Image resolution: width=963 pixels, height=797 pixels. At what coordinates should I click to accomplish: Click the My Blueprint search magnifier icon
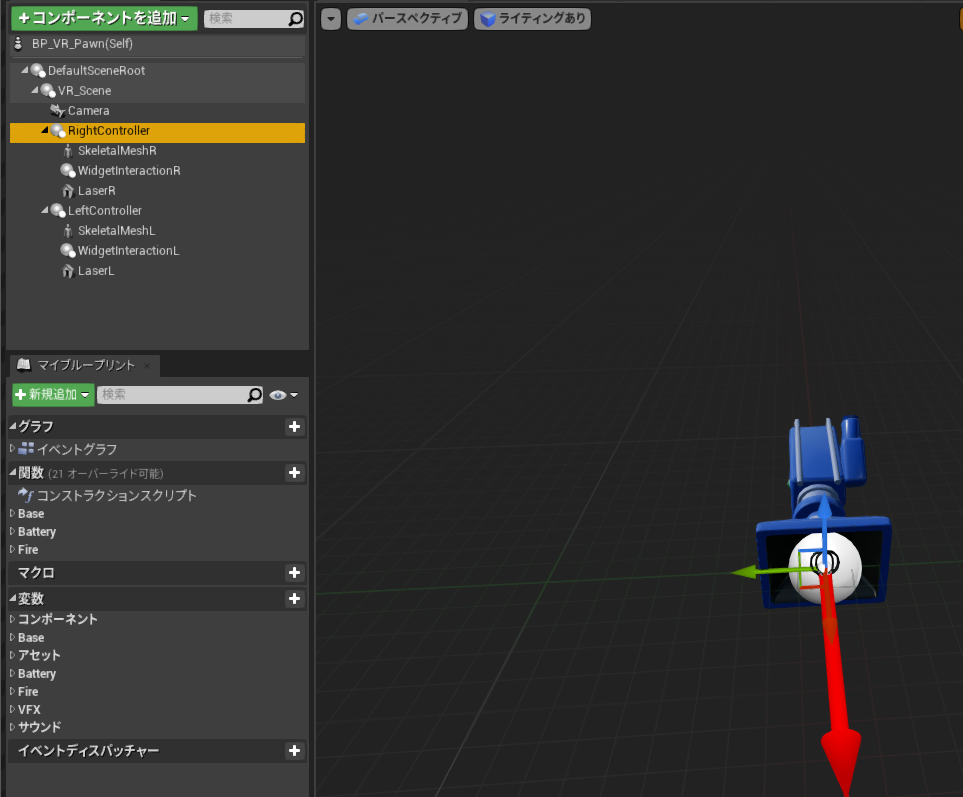point(255,395)
